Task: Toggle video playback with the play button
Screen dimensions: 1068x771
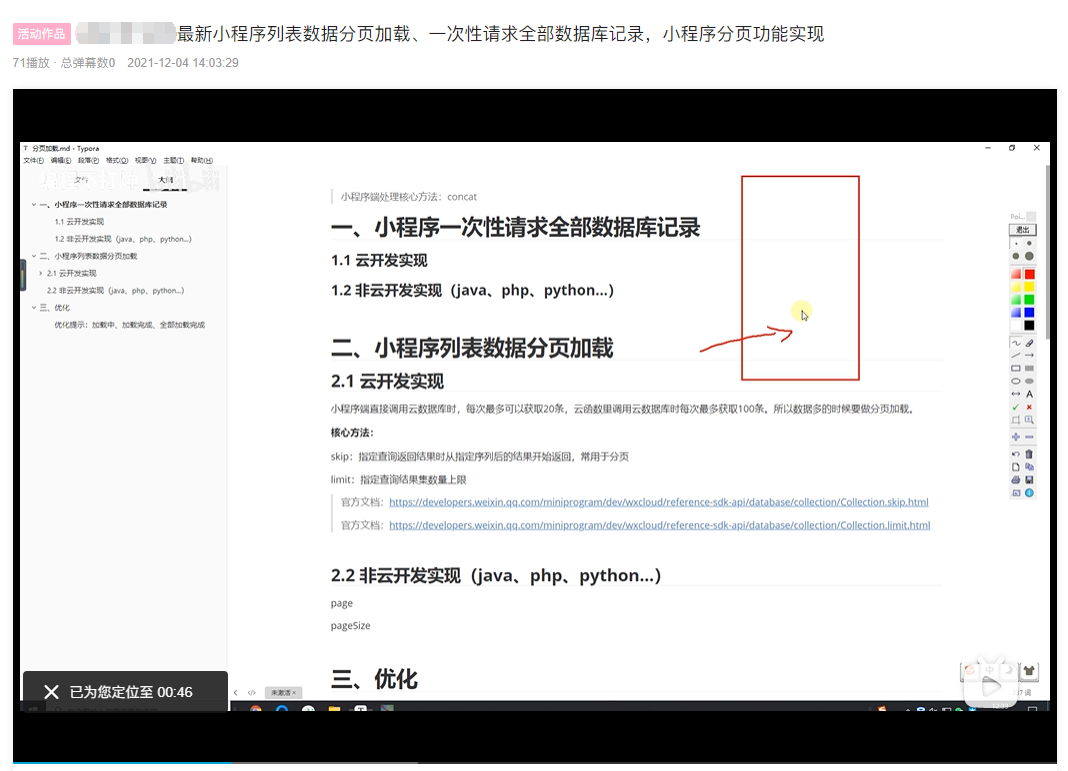Action: pyautogui.click(x=990, y=685)
